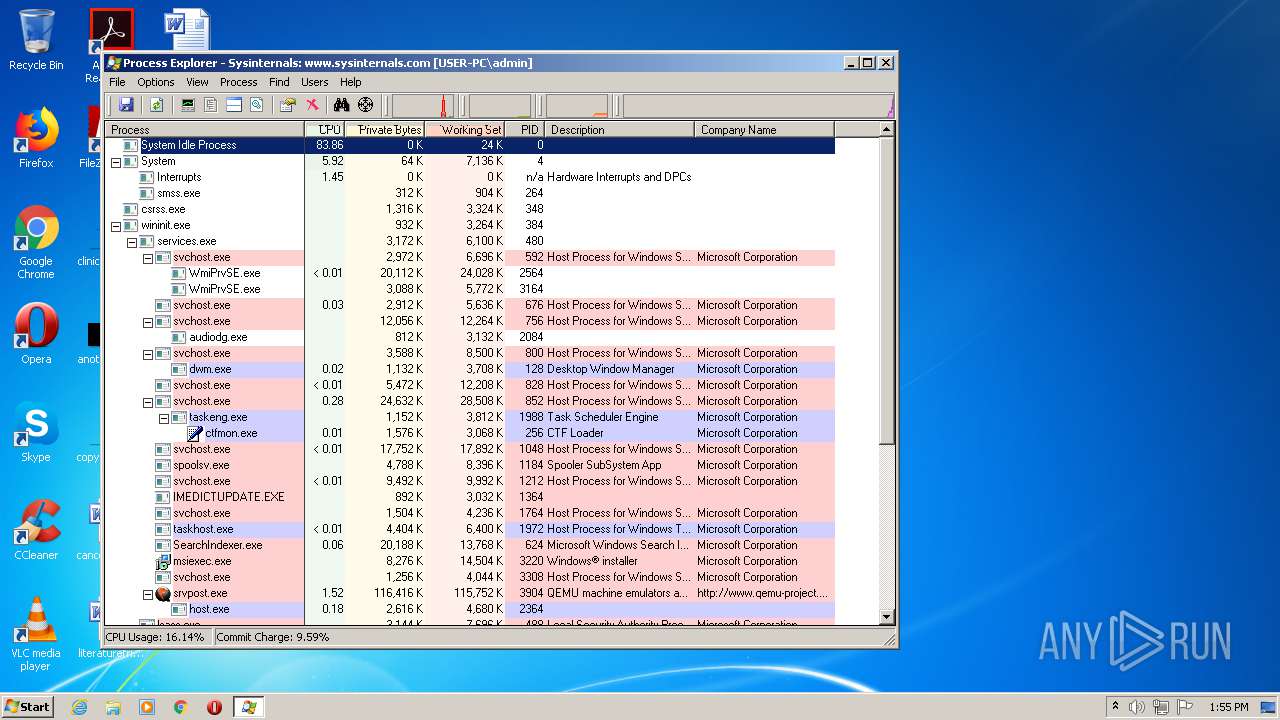Collapse the svchost.exe PID 852 node
The image size is (1280, 720).
(x=148, y=401)
